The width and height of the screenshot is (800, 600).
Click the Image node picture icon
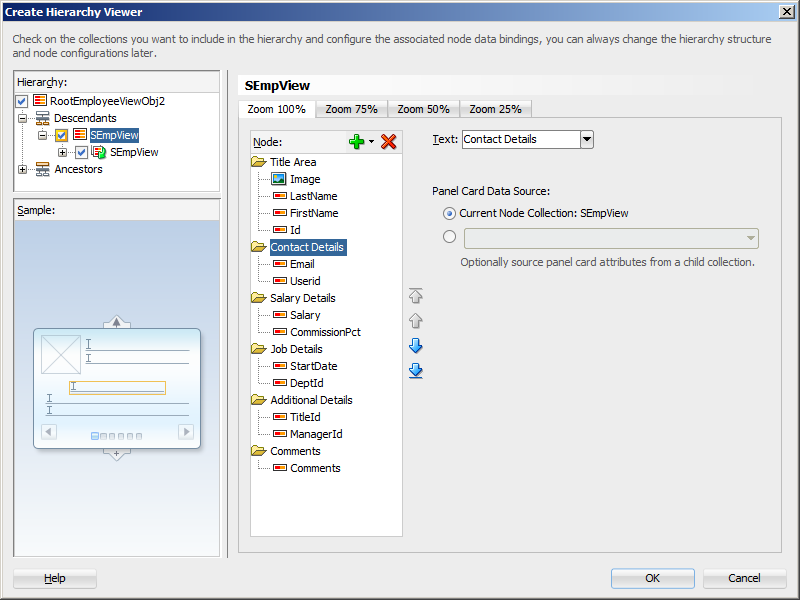279,179
